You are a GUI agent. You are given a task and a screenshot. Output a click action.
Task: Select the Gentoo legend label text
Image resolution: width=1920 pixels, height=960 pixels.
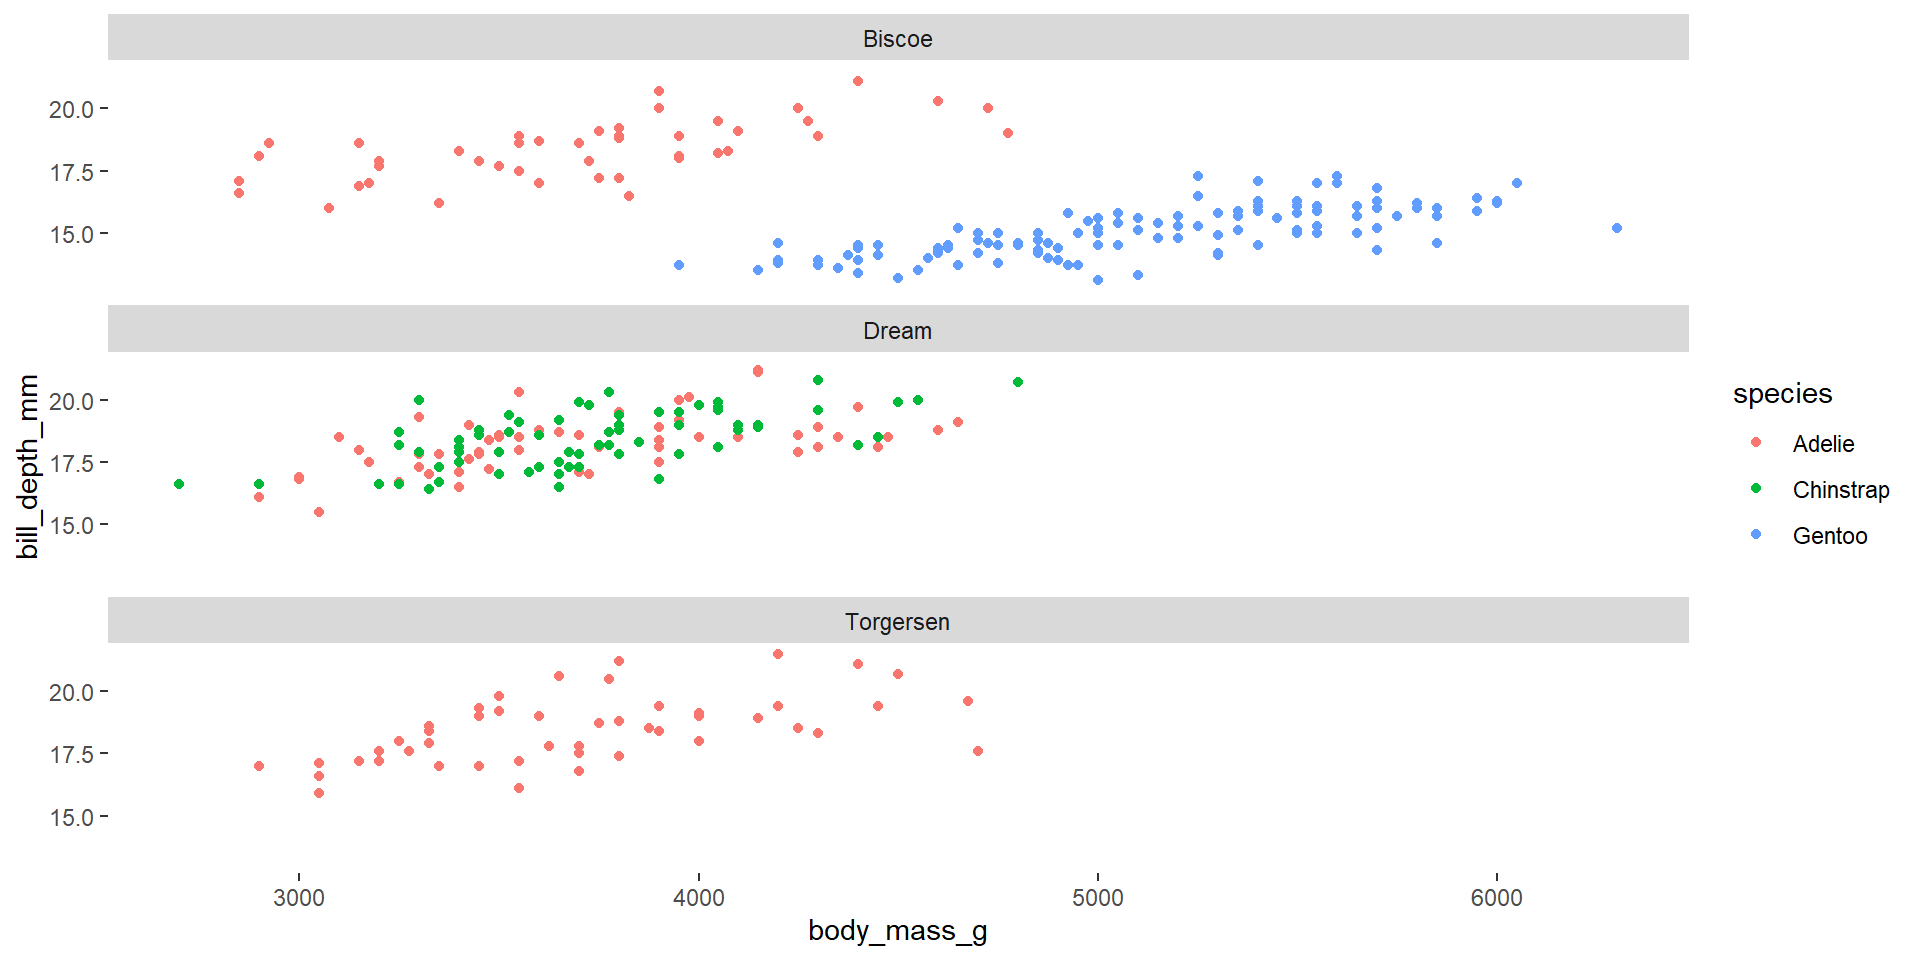[x=1829, y=536]
